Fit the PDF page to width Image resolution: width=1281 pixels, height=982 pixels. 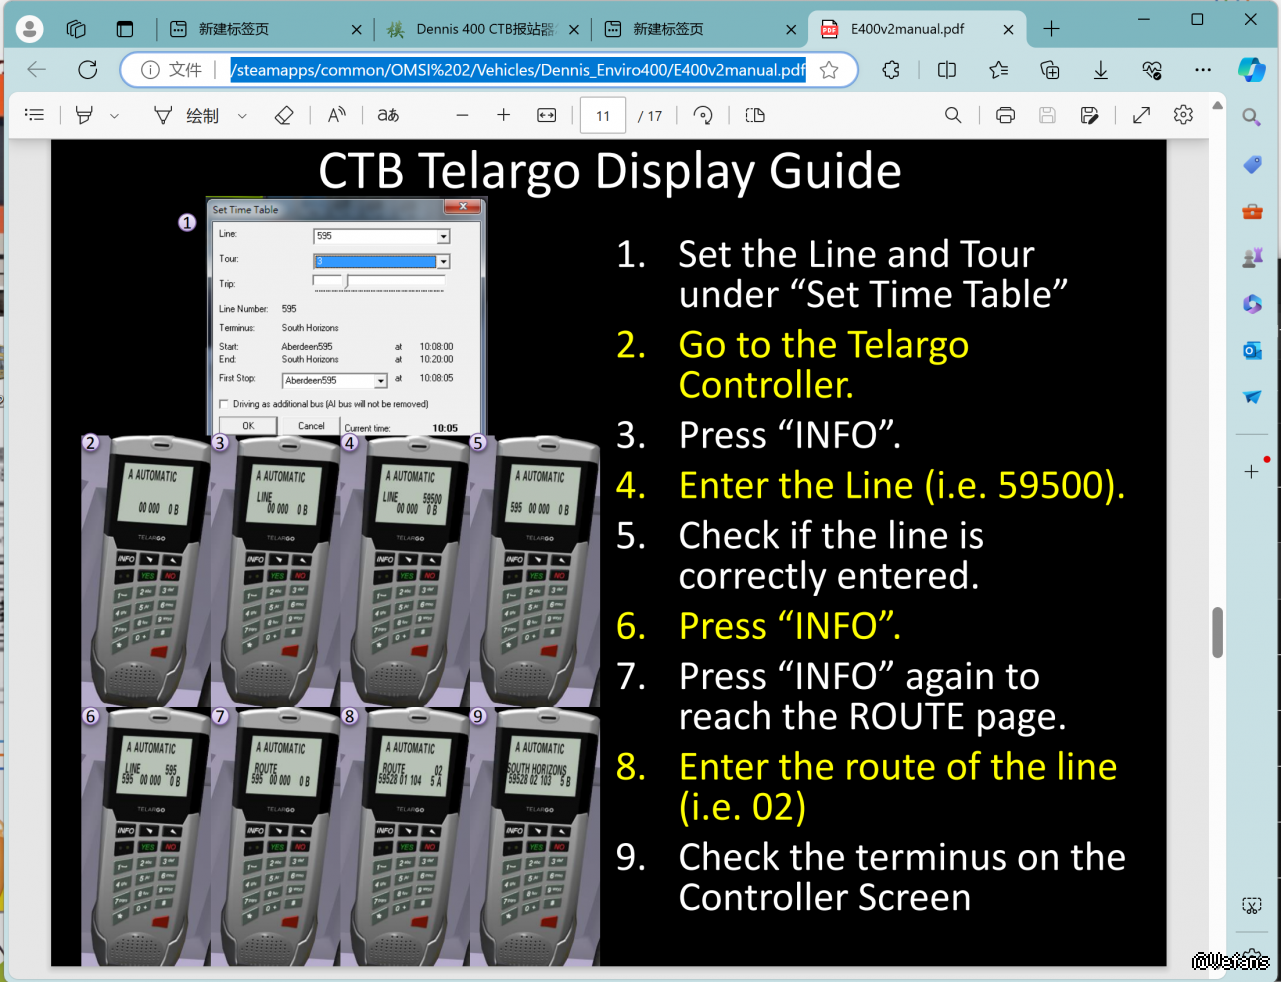tap(546, 115)
